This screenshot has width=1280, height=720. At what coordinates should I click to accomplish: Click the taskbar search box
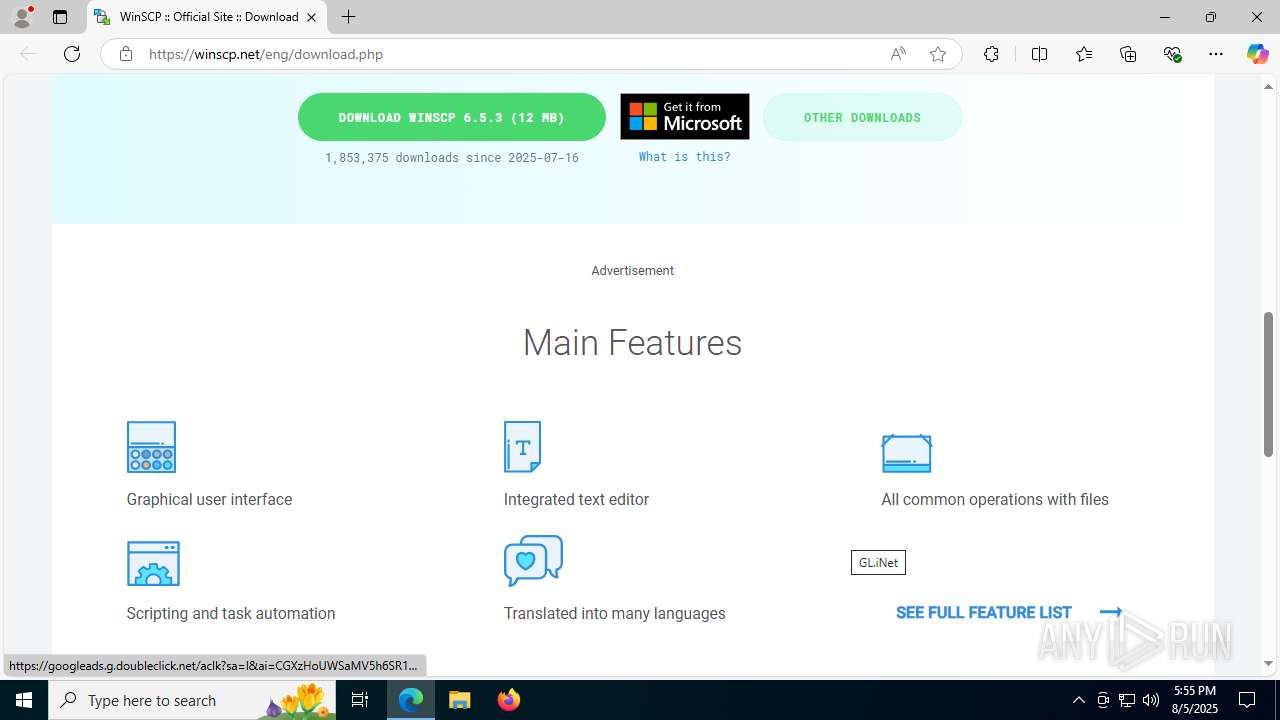pos(193,700)
